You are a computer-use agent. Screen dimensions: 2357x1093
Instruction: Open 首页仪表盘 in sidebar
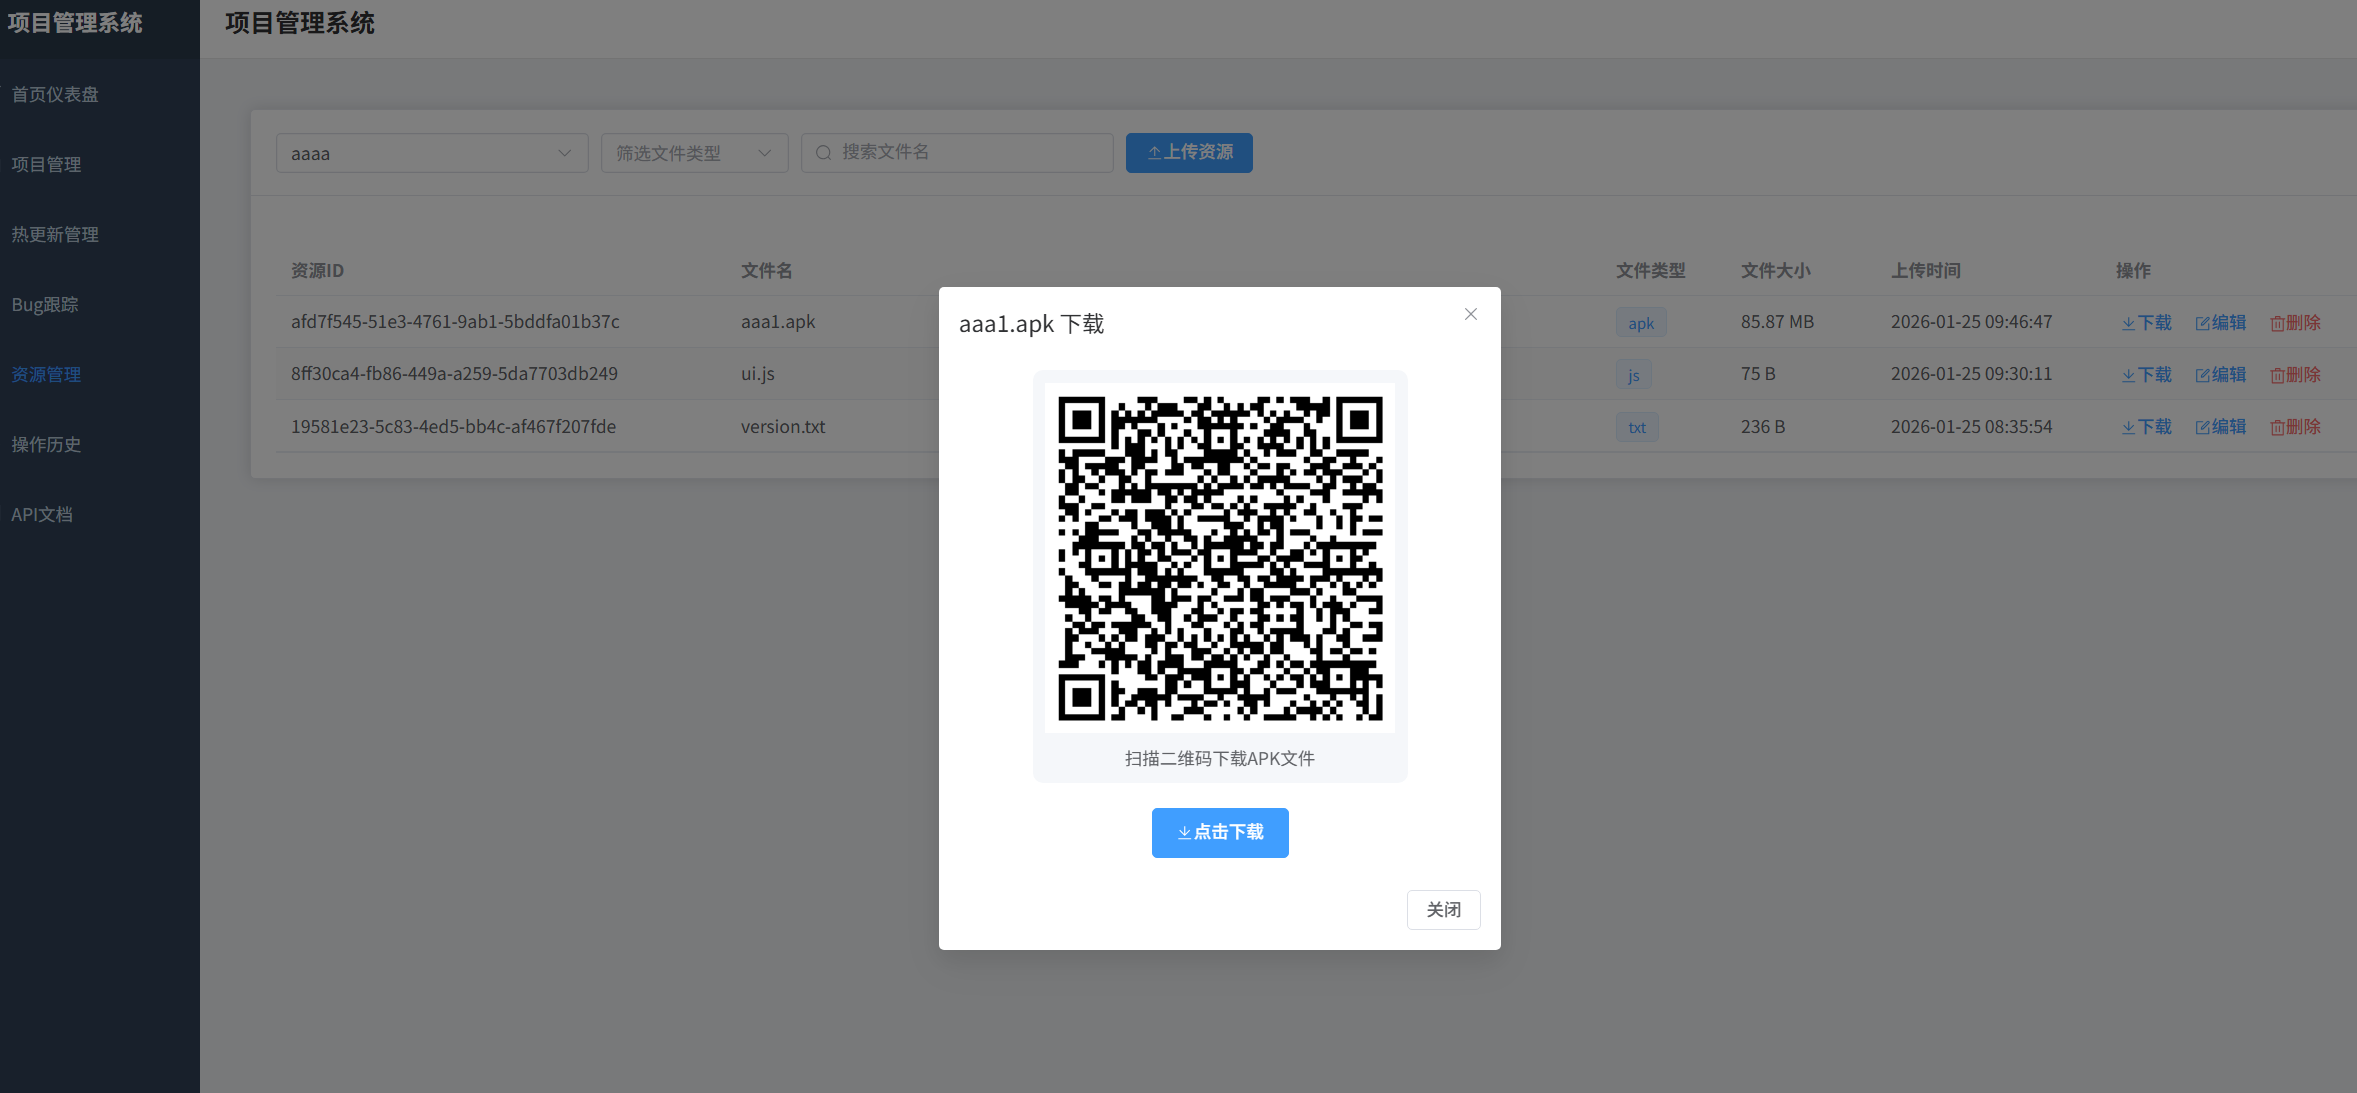tap(55, 94)
